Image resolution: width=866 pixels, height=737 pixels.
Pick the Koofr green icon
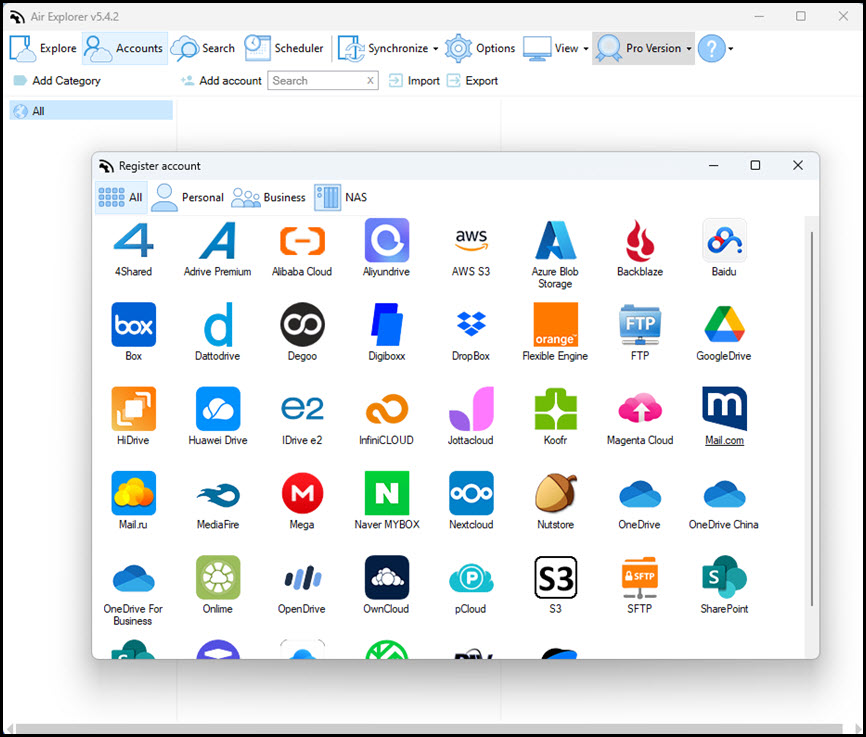(556, 409)
